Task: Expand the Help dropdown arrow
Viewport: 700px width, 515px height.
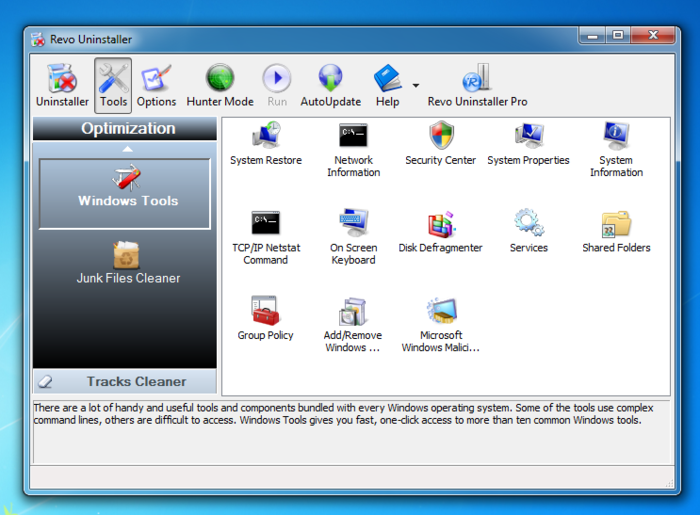Action: 416,85
